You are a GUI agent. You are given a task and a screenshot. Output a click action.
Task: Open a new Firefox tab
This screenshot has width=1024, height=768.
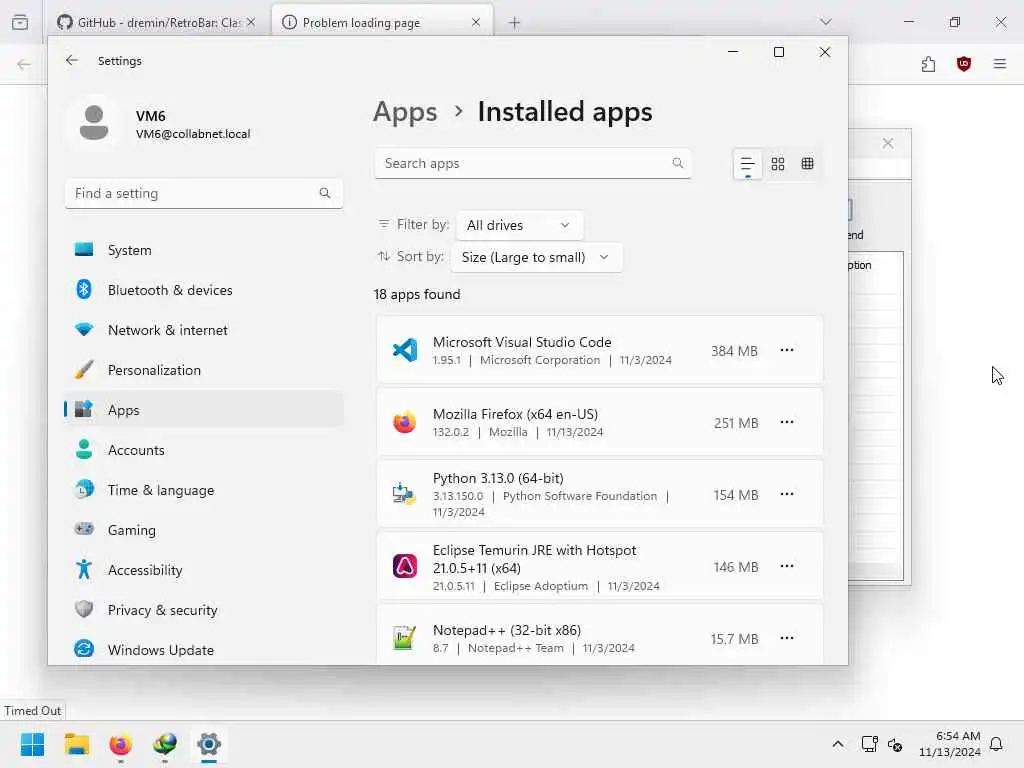[515, 23]
